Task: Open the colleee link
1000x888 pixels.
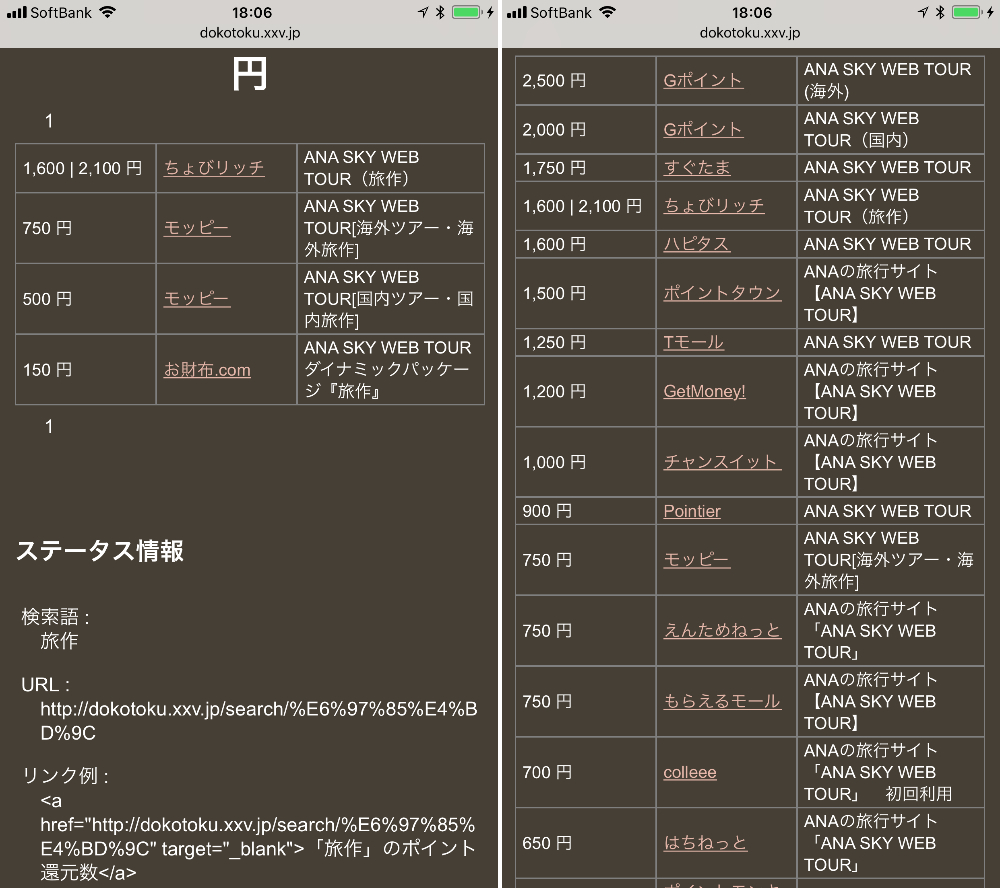Action: (689, 772)
